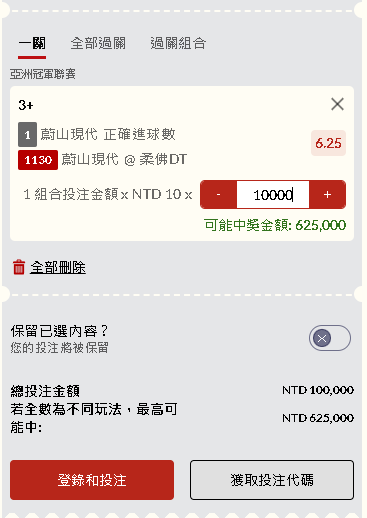This screenshot has height=518, width=367.
Task: Click the red 1130 match code badge
Action: (38, 160)
